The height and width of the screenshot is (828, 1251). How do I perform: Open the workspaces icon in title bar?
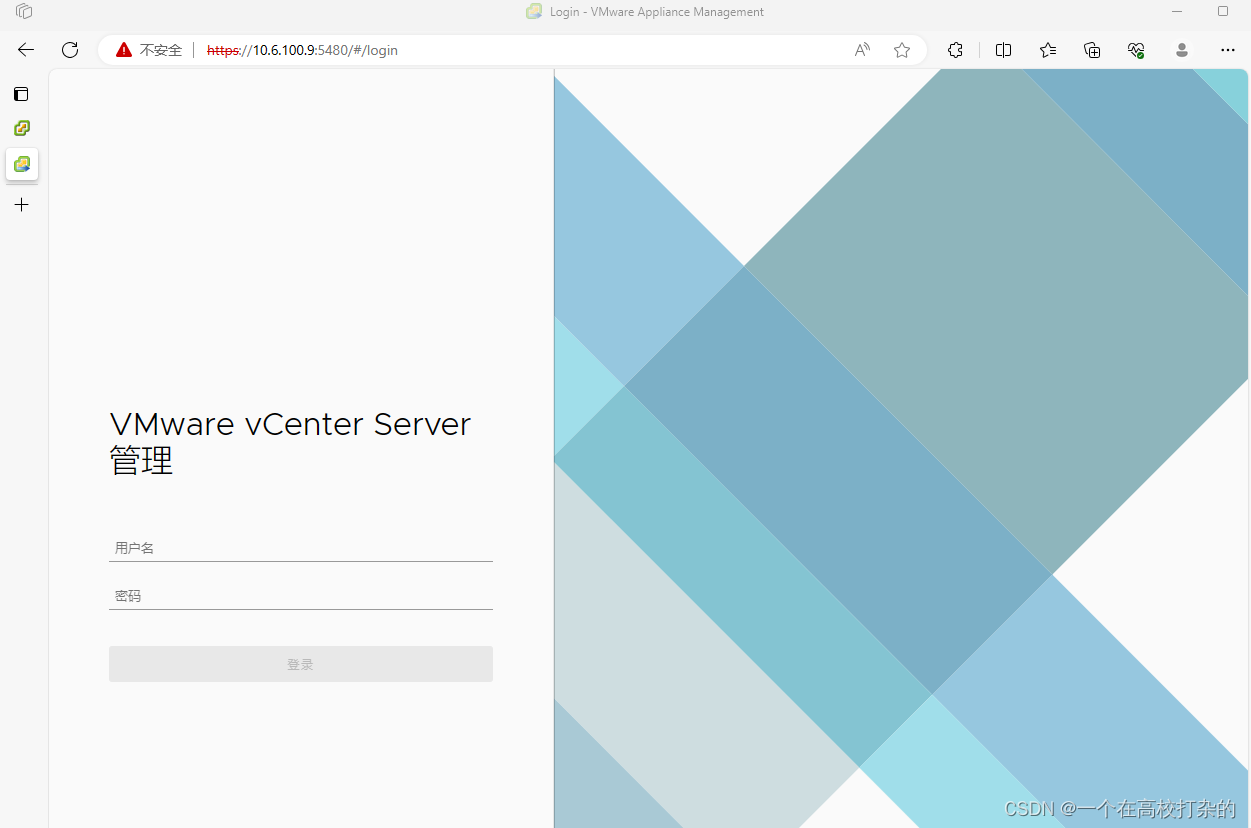[x=24, y=12]
